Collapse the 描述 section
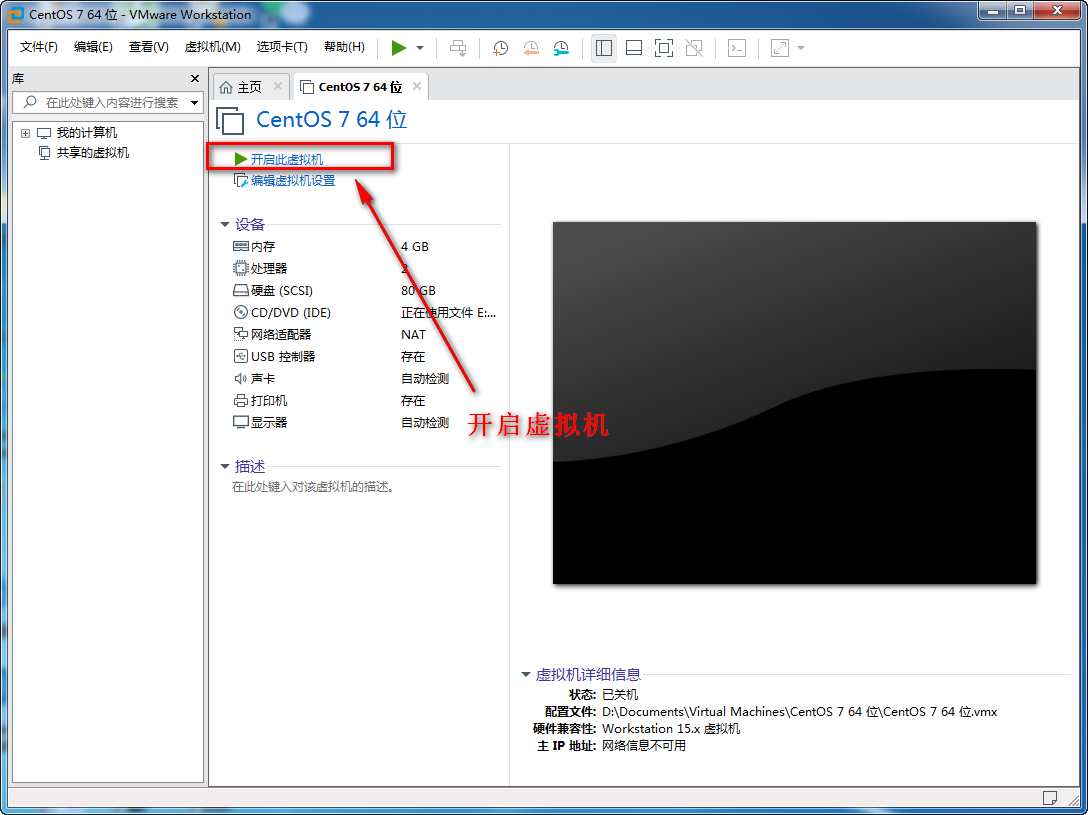The height and width of the screenshot is (815, 1088). click(225, 466)
